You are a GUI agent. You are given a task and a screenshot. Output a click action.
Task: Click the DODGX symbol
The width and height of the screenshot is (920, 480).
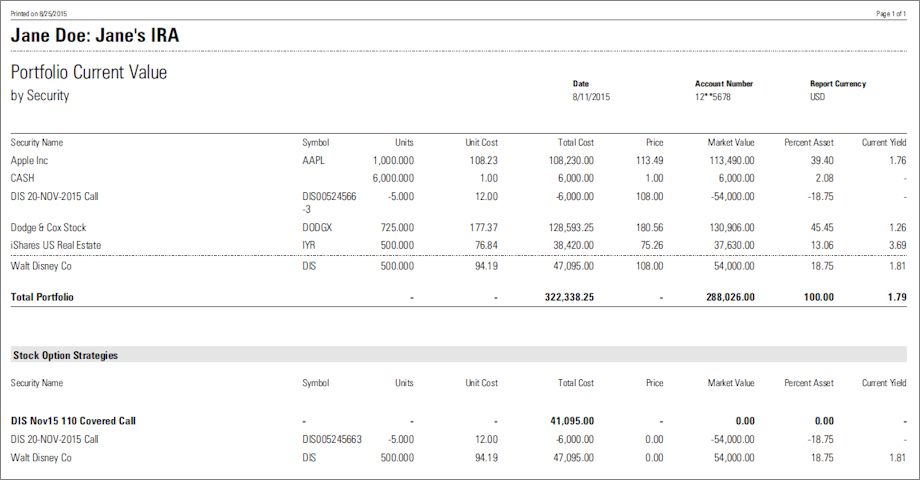pos(318,227)
